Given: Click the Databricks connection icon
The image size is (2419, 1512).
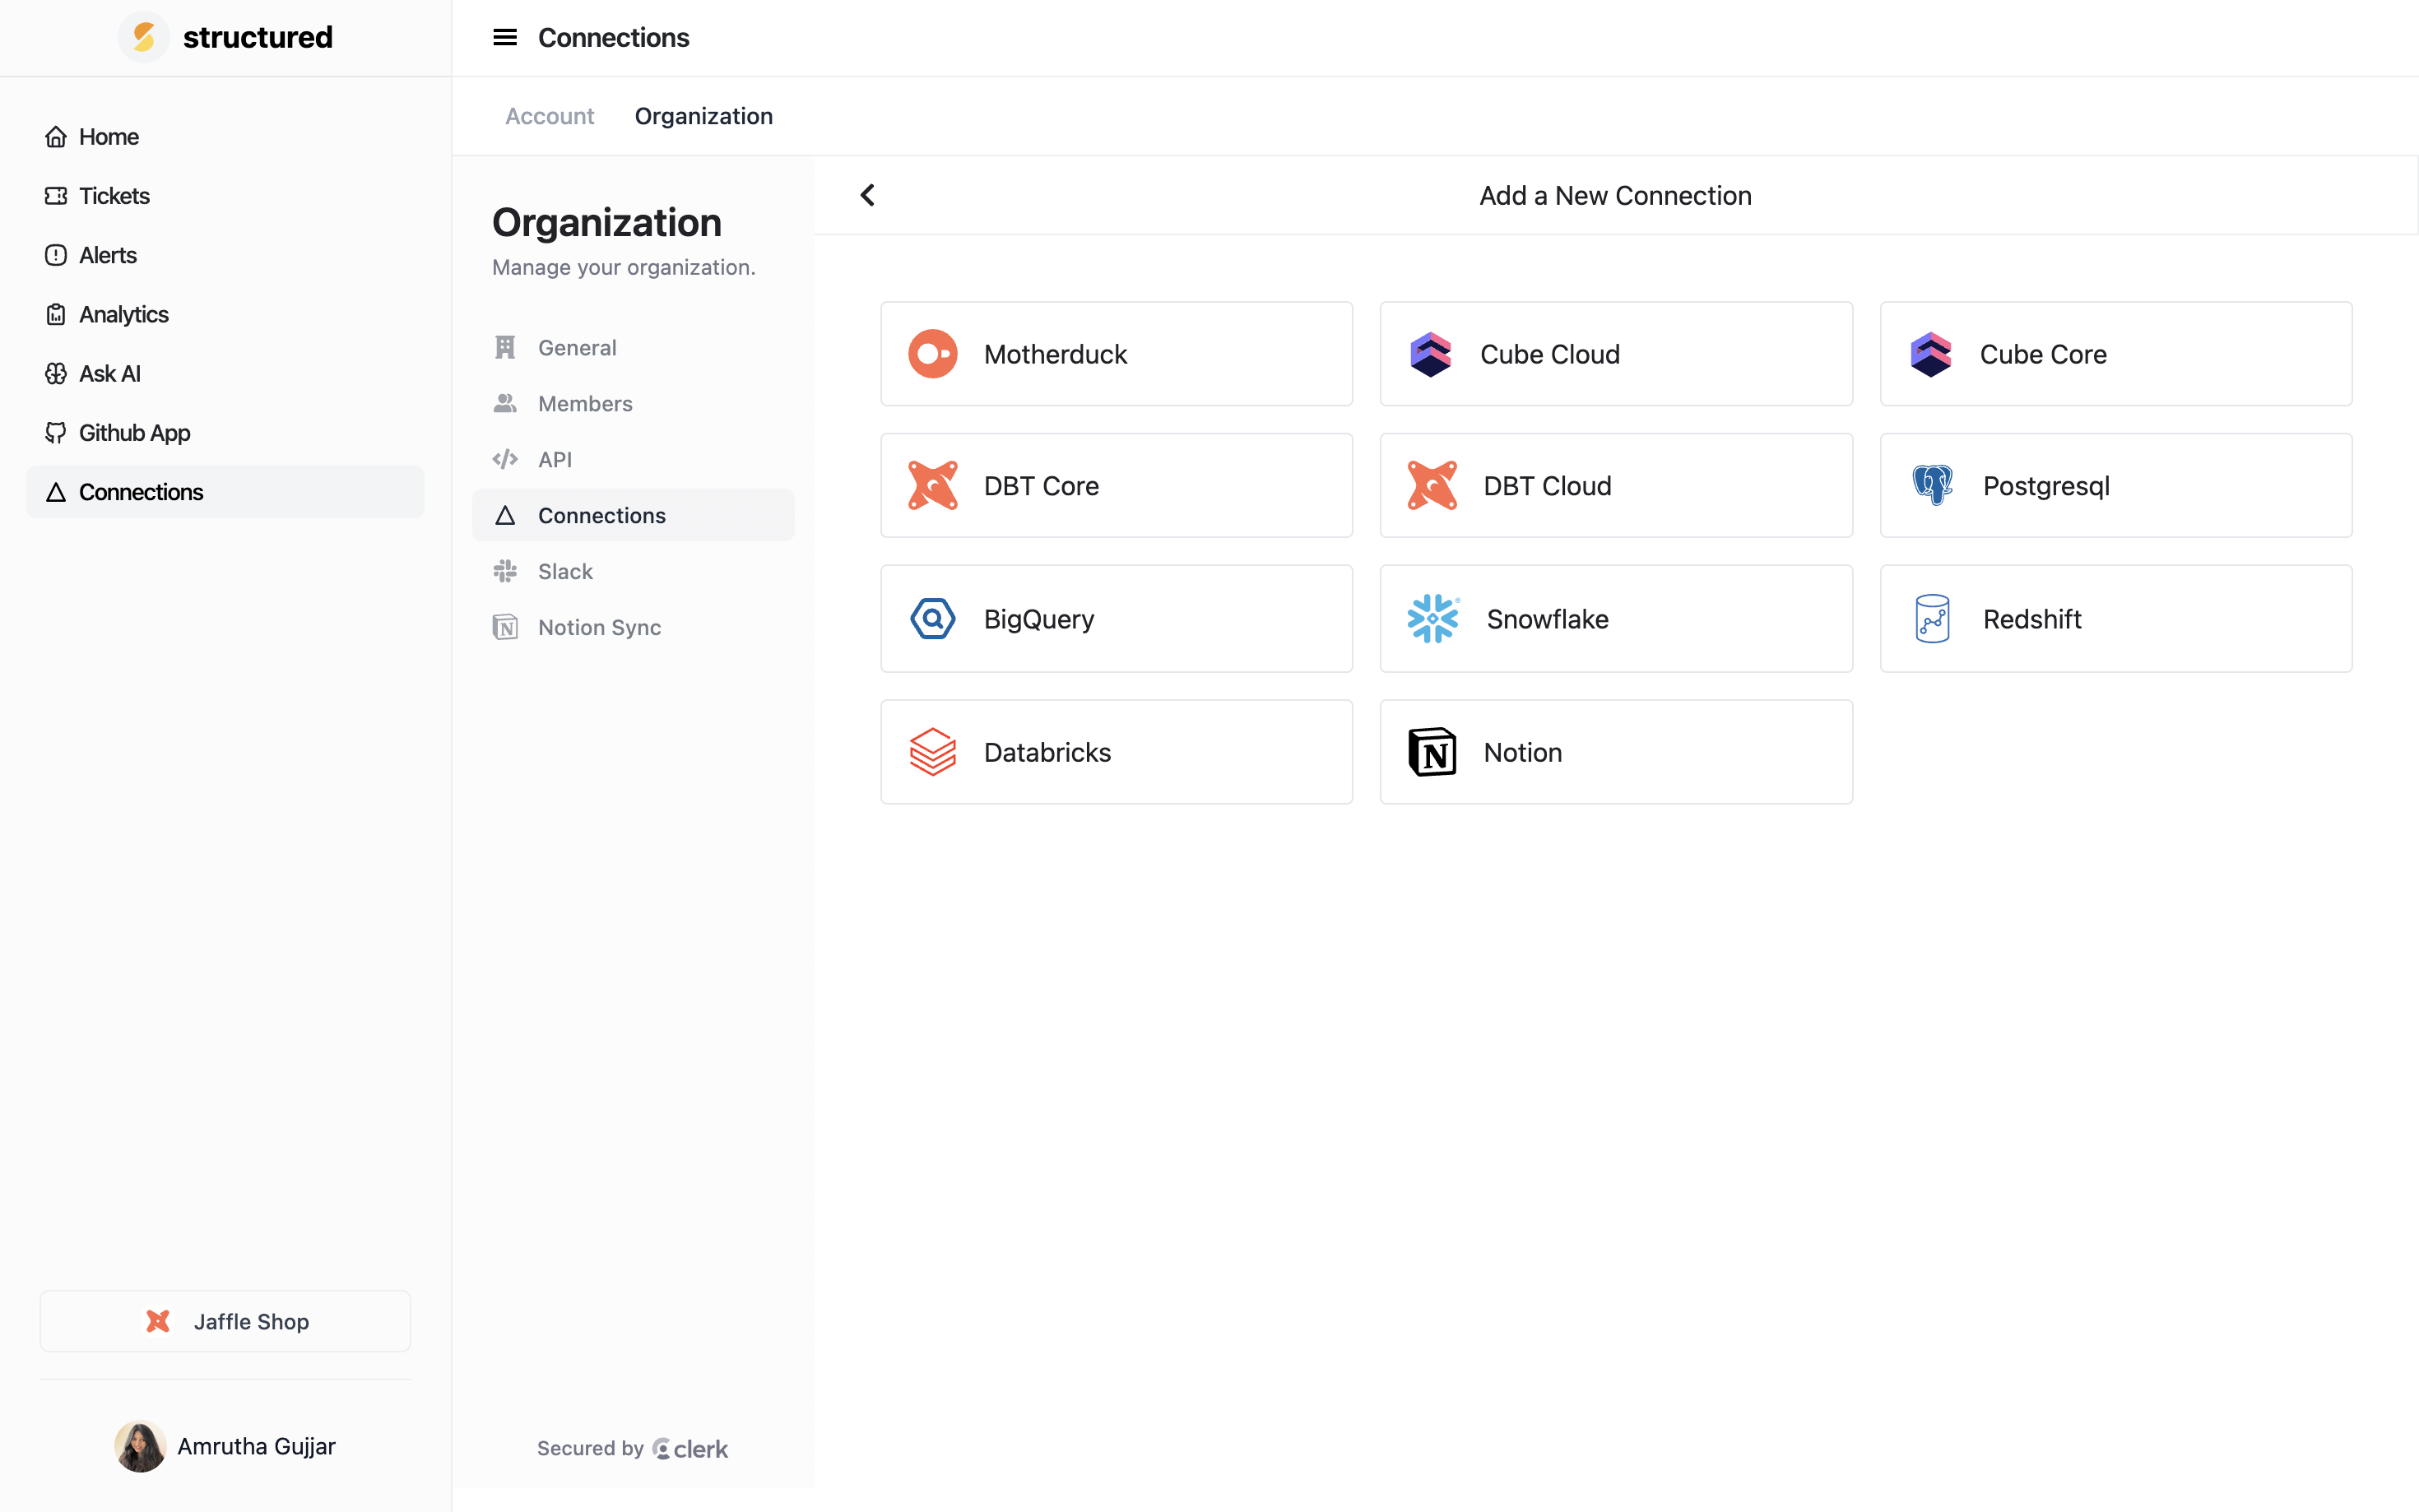Looking at the screenshot, I should (x=931, y=751).
